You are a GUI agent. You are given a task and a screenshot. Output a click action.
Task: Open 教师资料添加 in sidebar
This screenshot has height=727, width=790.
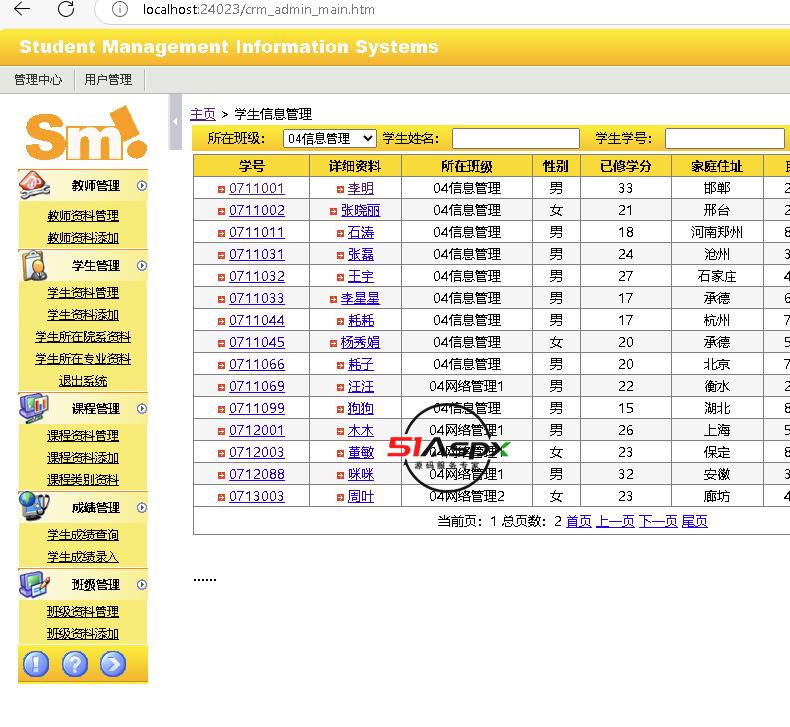pos(83,237)
